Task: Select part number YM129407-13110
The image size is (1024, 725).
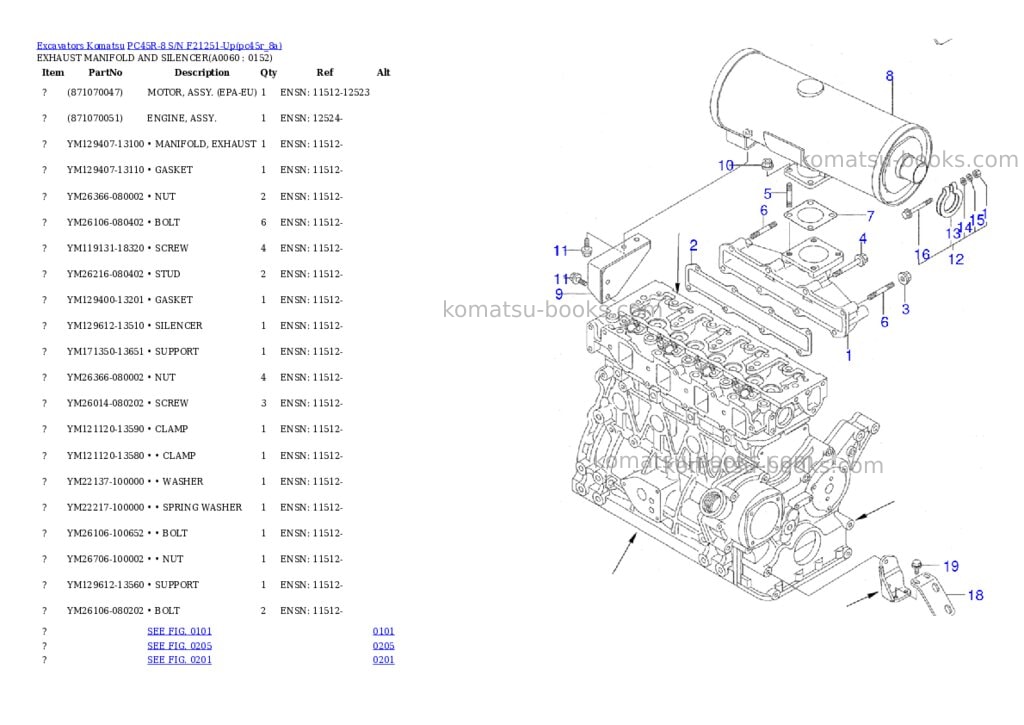Action: [x=105, y=170]
